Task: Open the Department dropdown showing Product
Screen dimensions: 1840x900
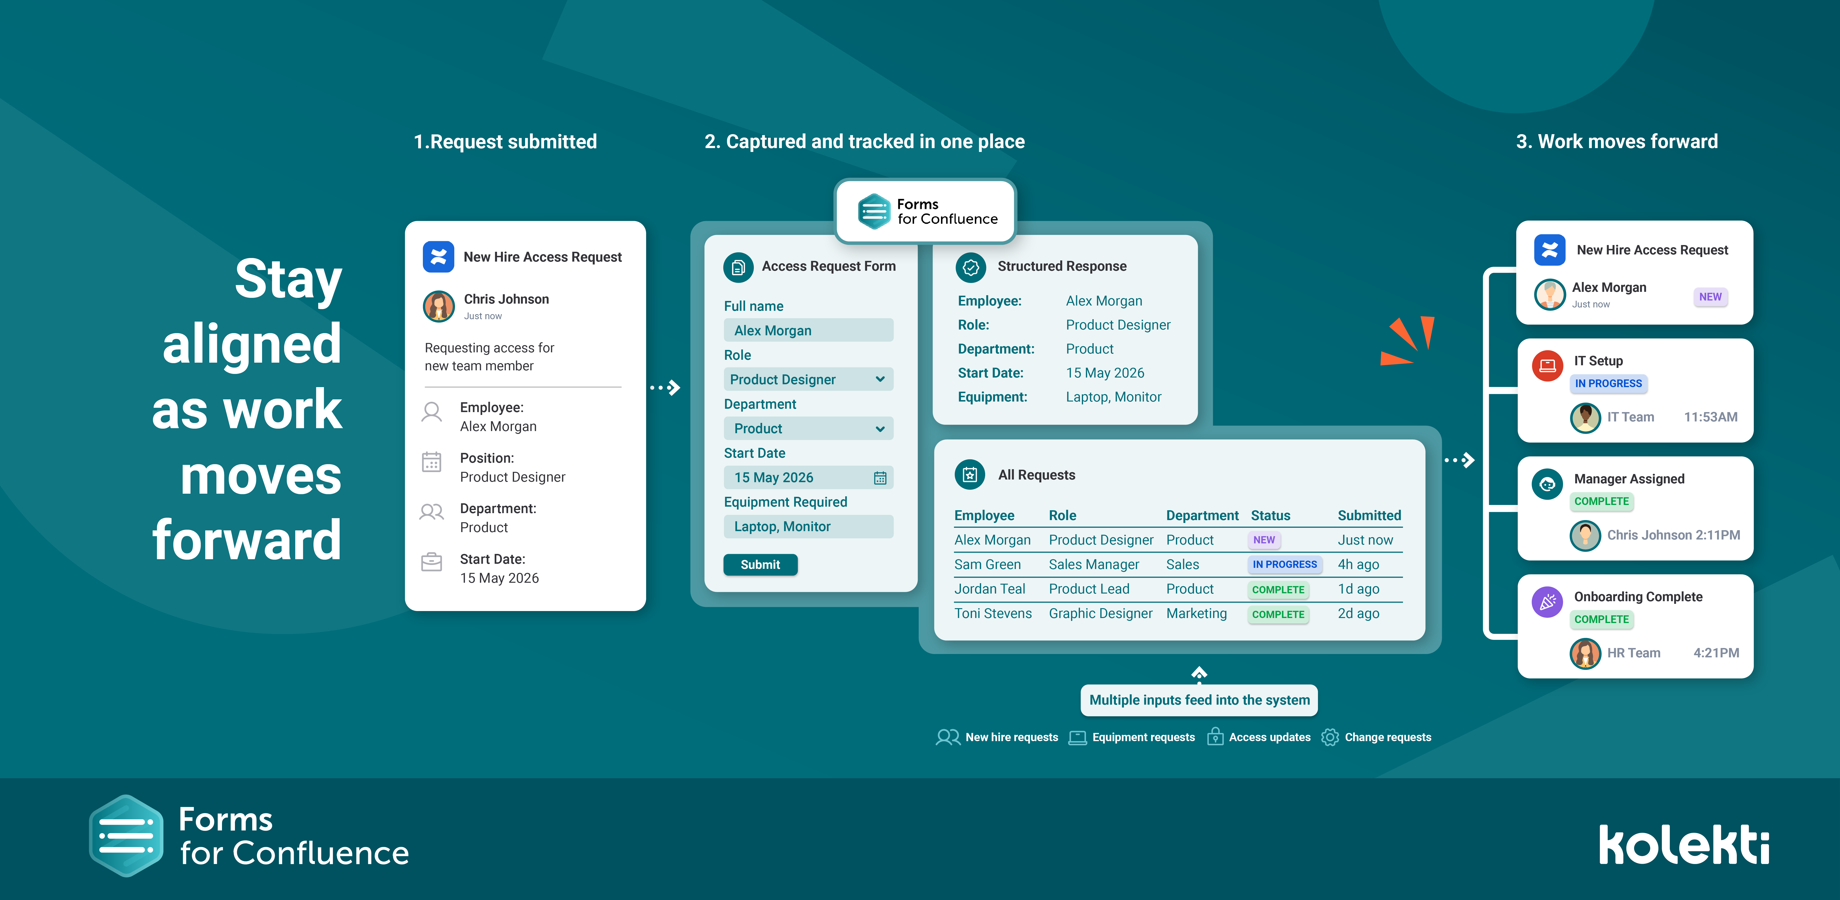Action: click(808, 428)
